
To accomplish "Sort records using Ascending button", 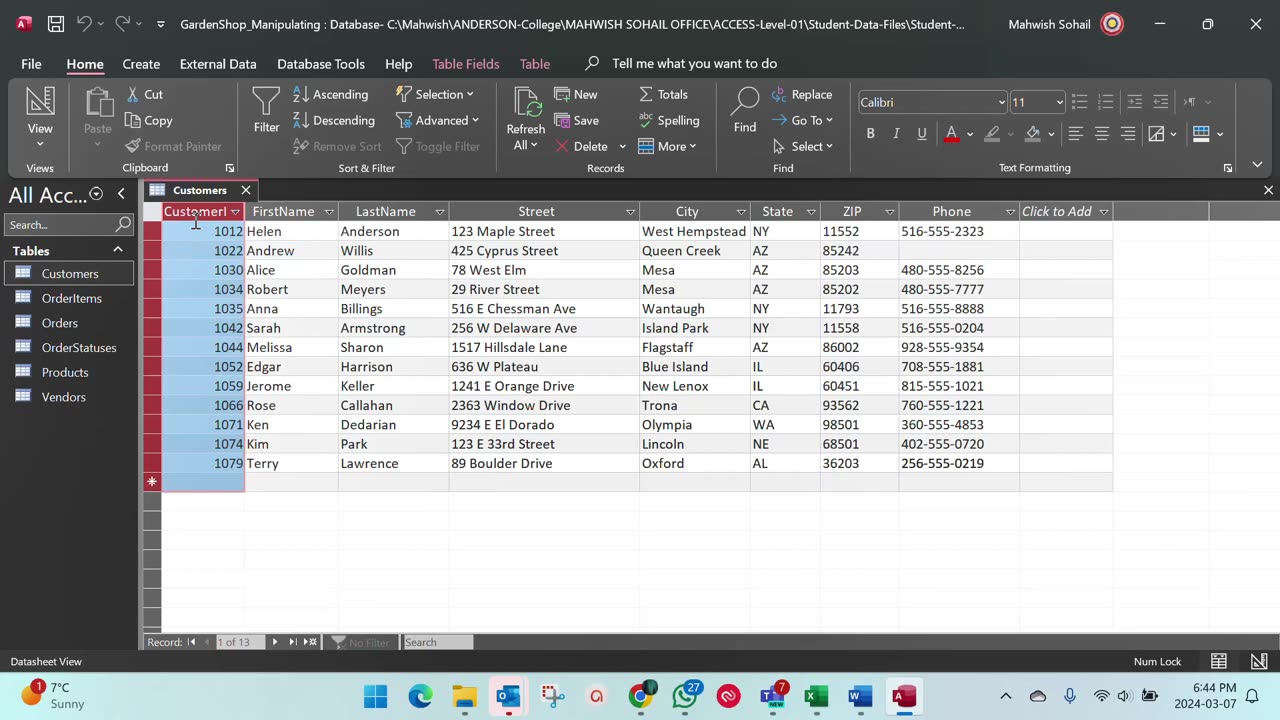I will tap(331, 94).
